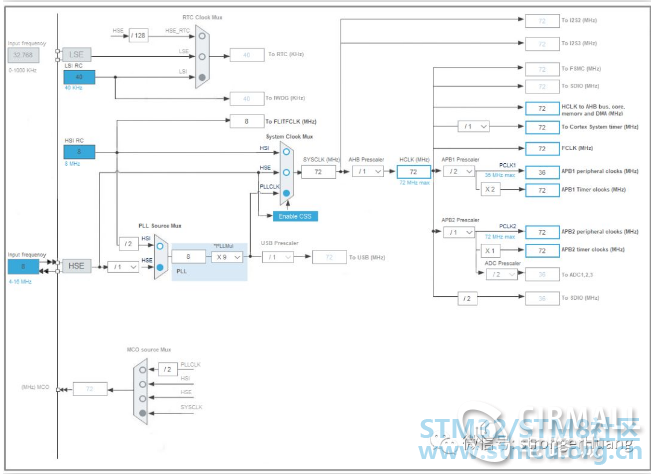Click the '36 MHz max' PCLK1 note
The height and width of the screenshot is (474, 651).
click(x=500, y=175)
